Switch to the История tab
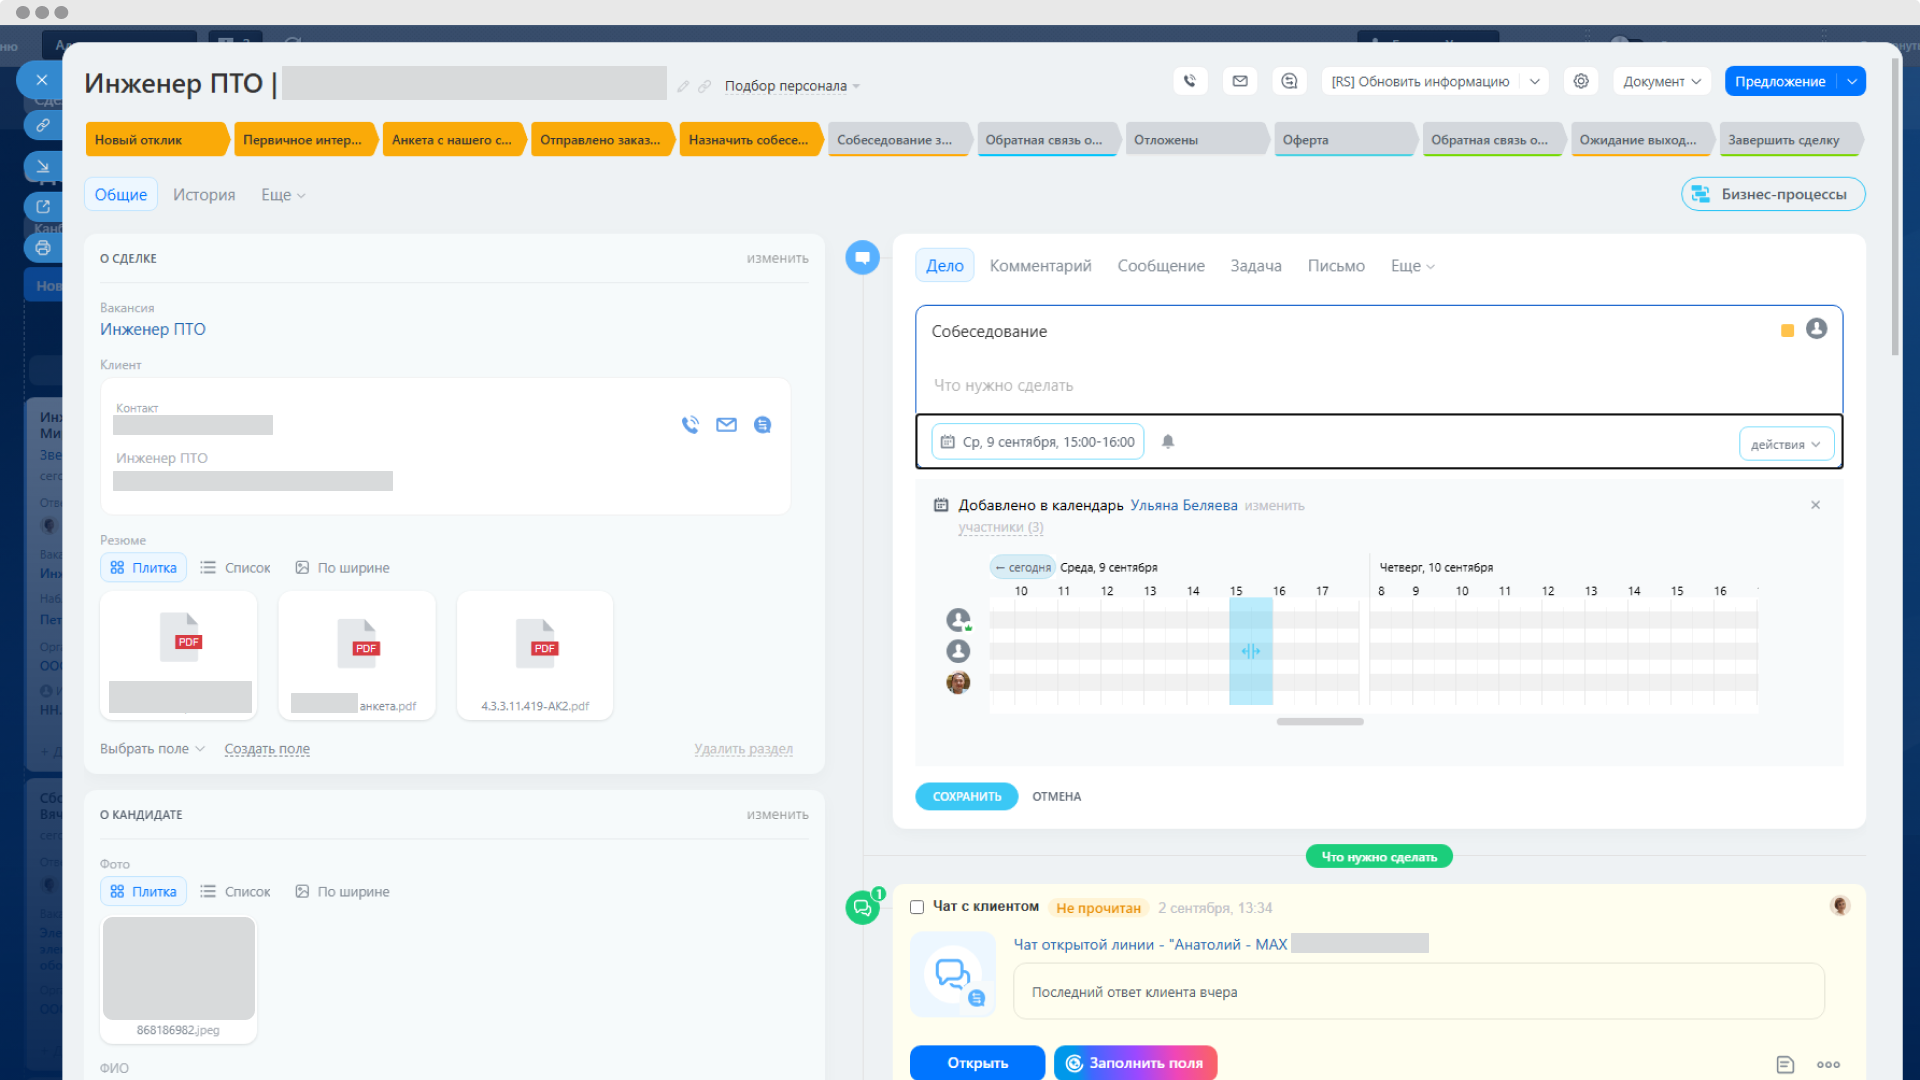This screenshot has height=1080, width=1920. coord(204,194)
